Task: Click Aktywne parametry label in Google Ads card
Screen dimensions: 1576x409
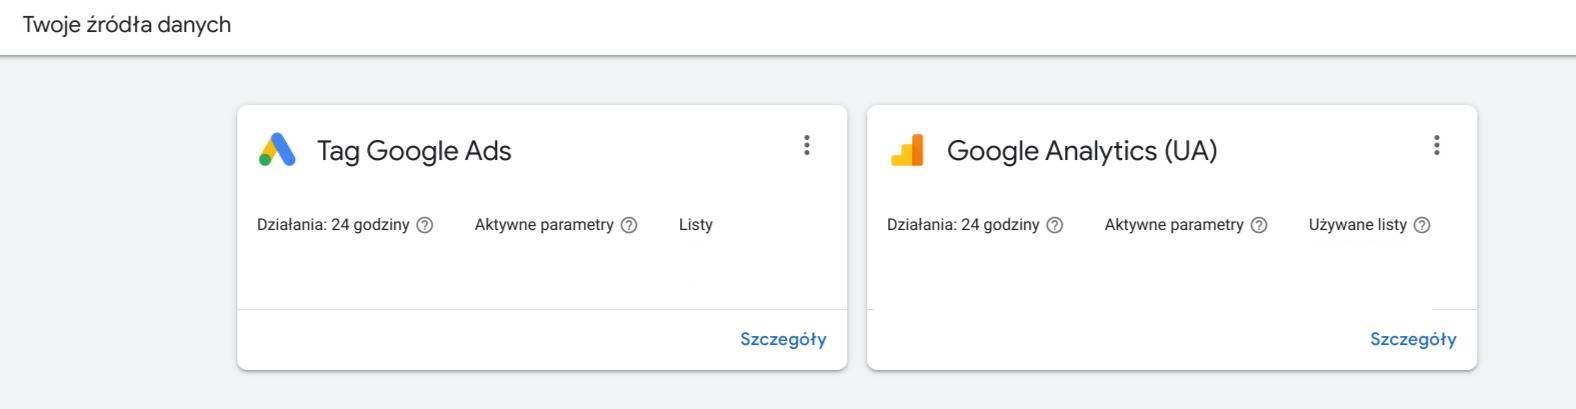Action: pos(544,225)
